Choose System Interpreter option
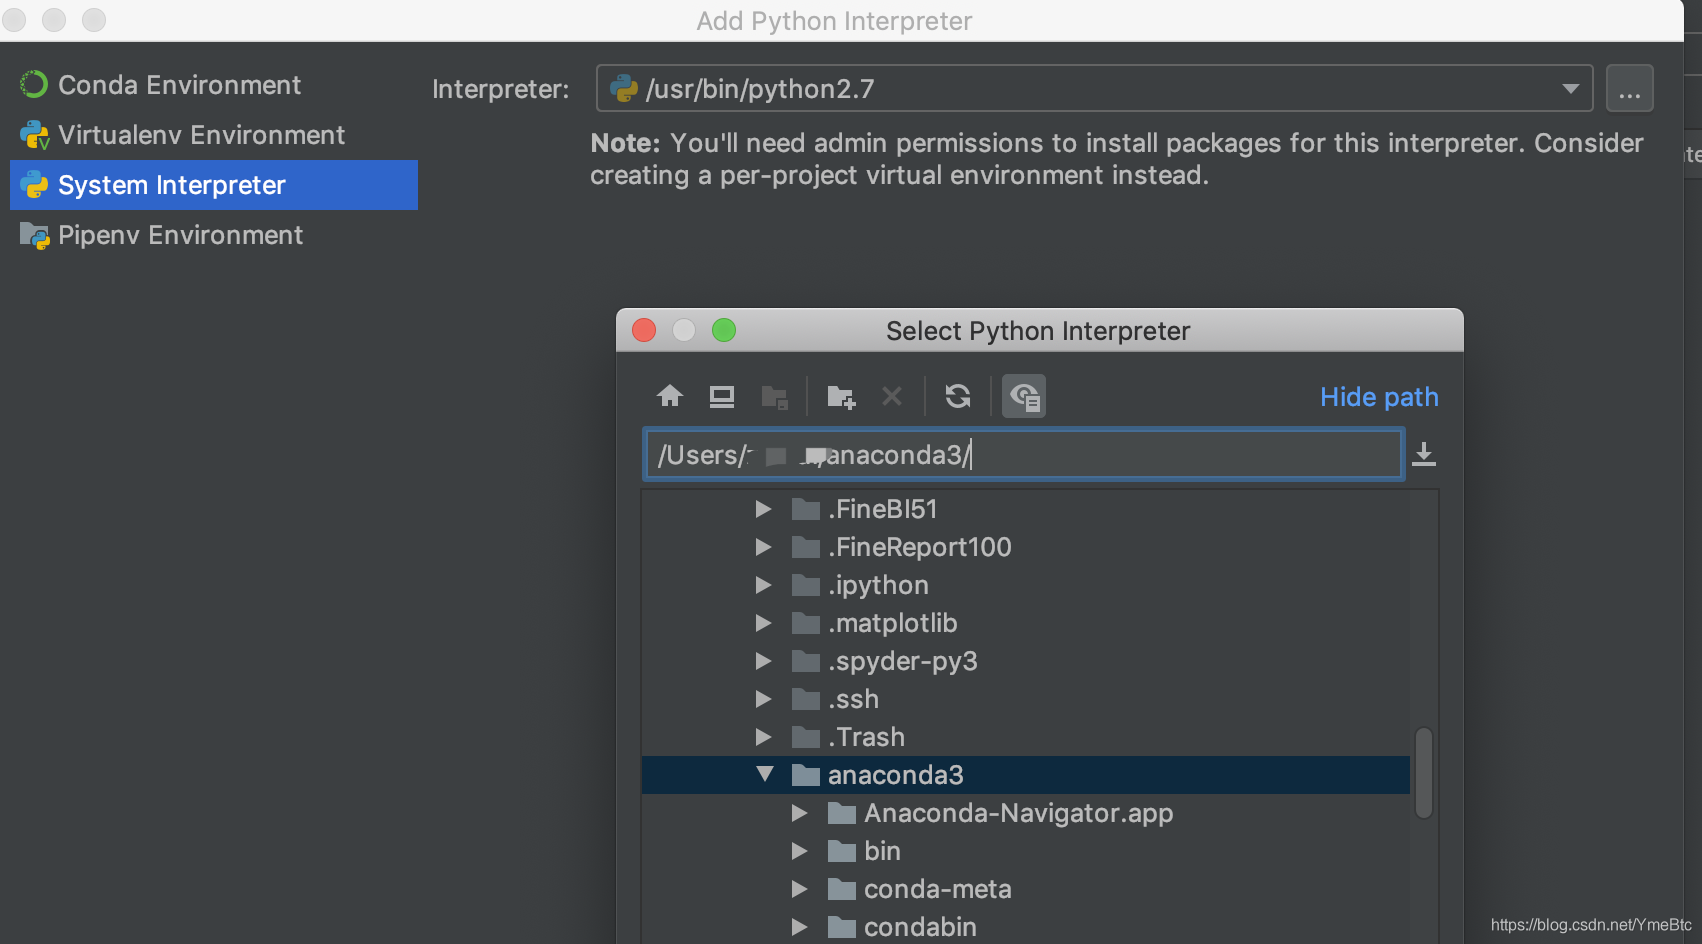This screenshot has height=944, width=1702. tap(214, 185)
